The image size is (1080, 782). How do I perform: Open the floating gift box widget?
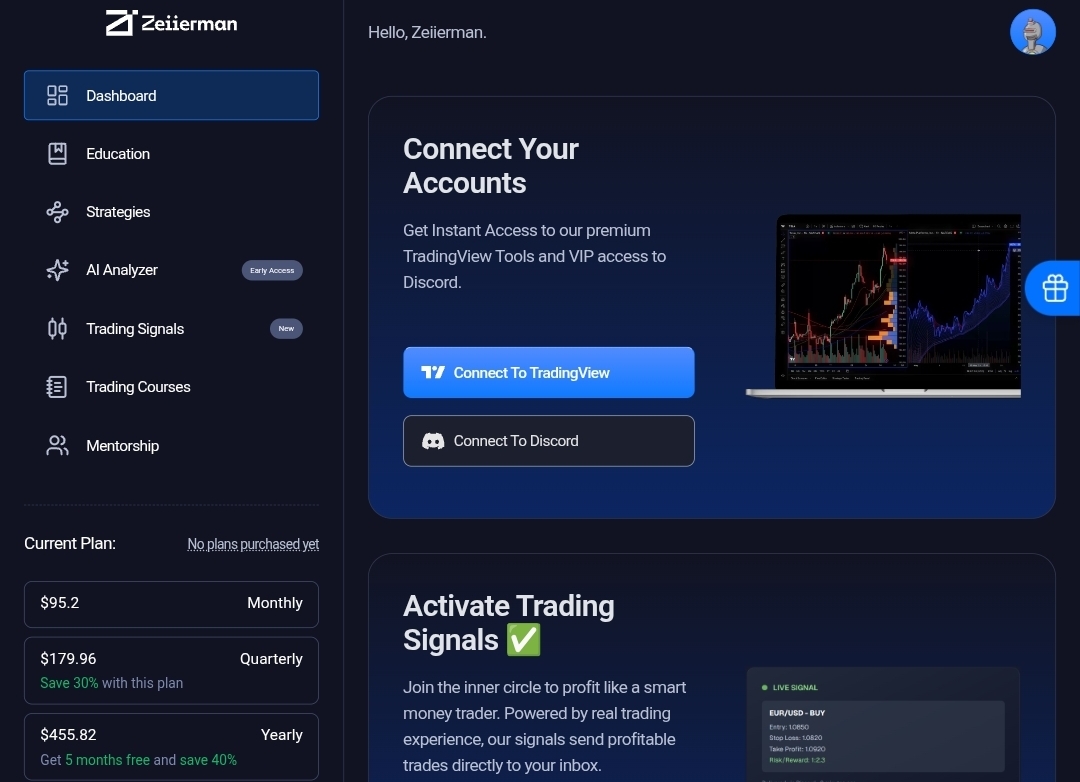tap(1055, 288)
